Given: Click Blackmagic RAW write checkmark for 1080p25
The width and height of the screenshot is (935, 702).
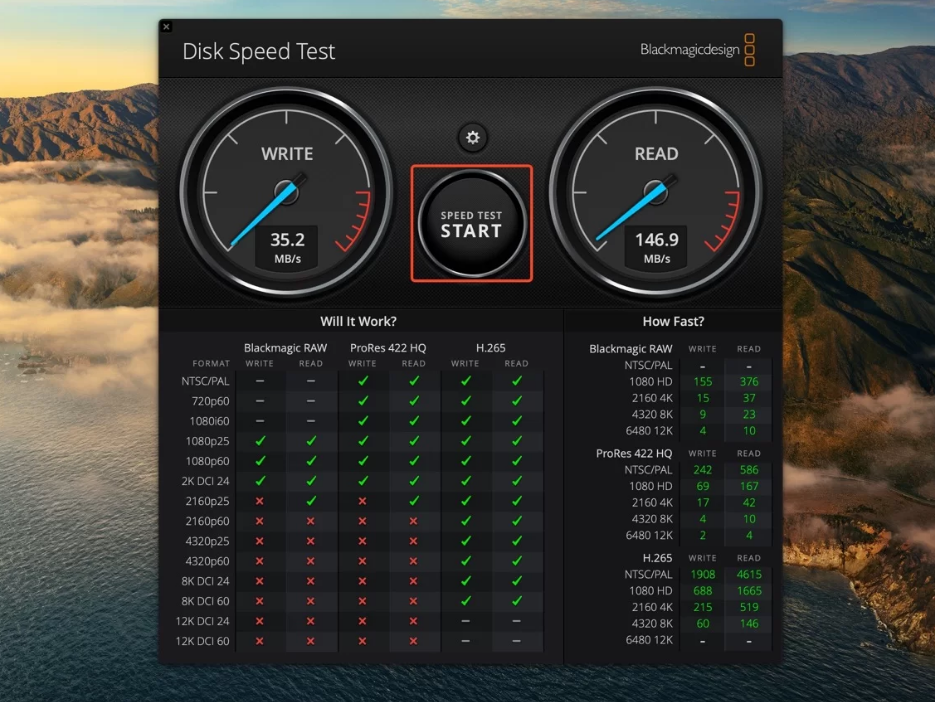Looking at the screenshot, I should pos(260,441).
